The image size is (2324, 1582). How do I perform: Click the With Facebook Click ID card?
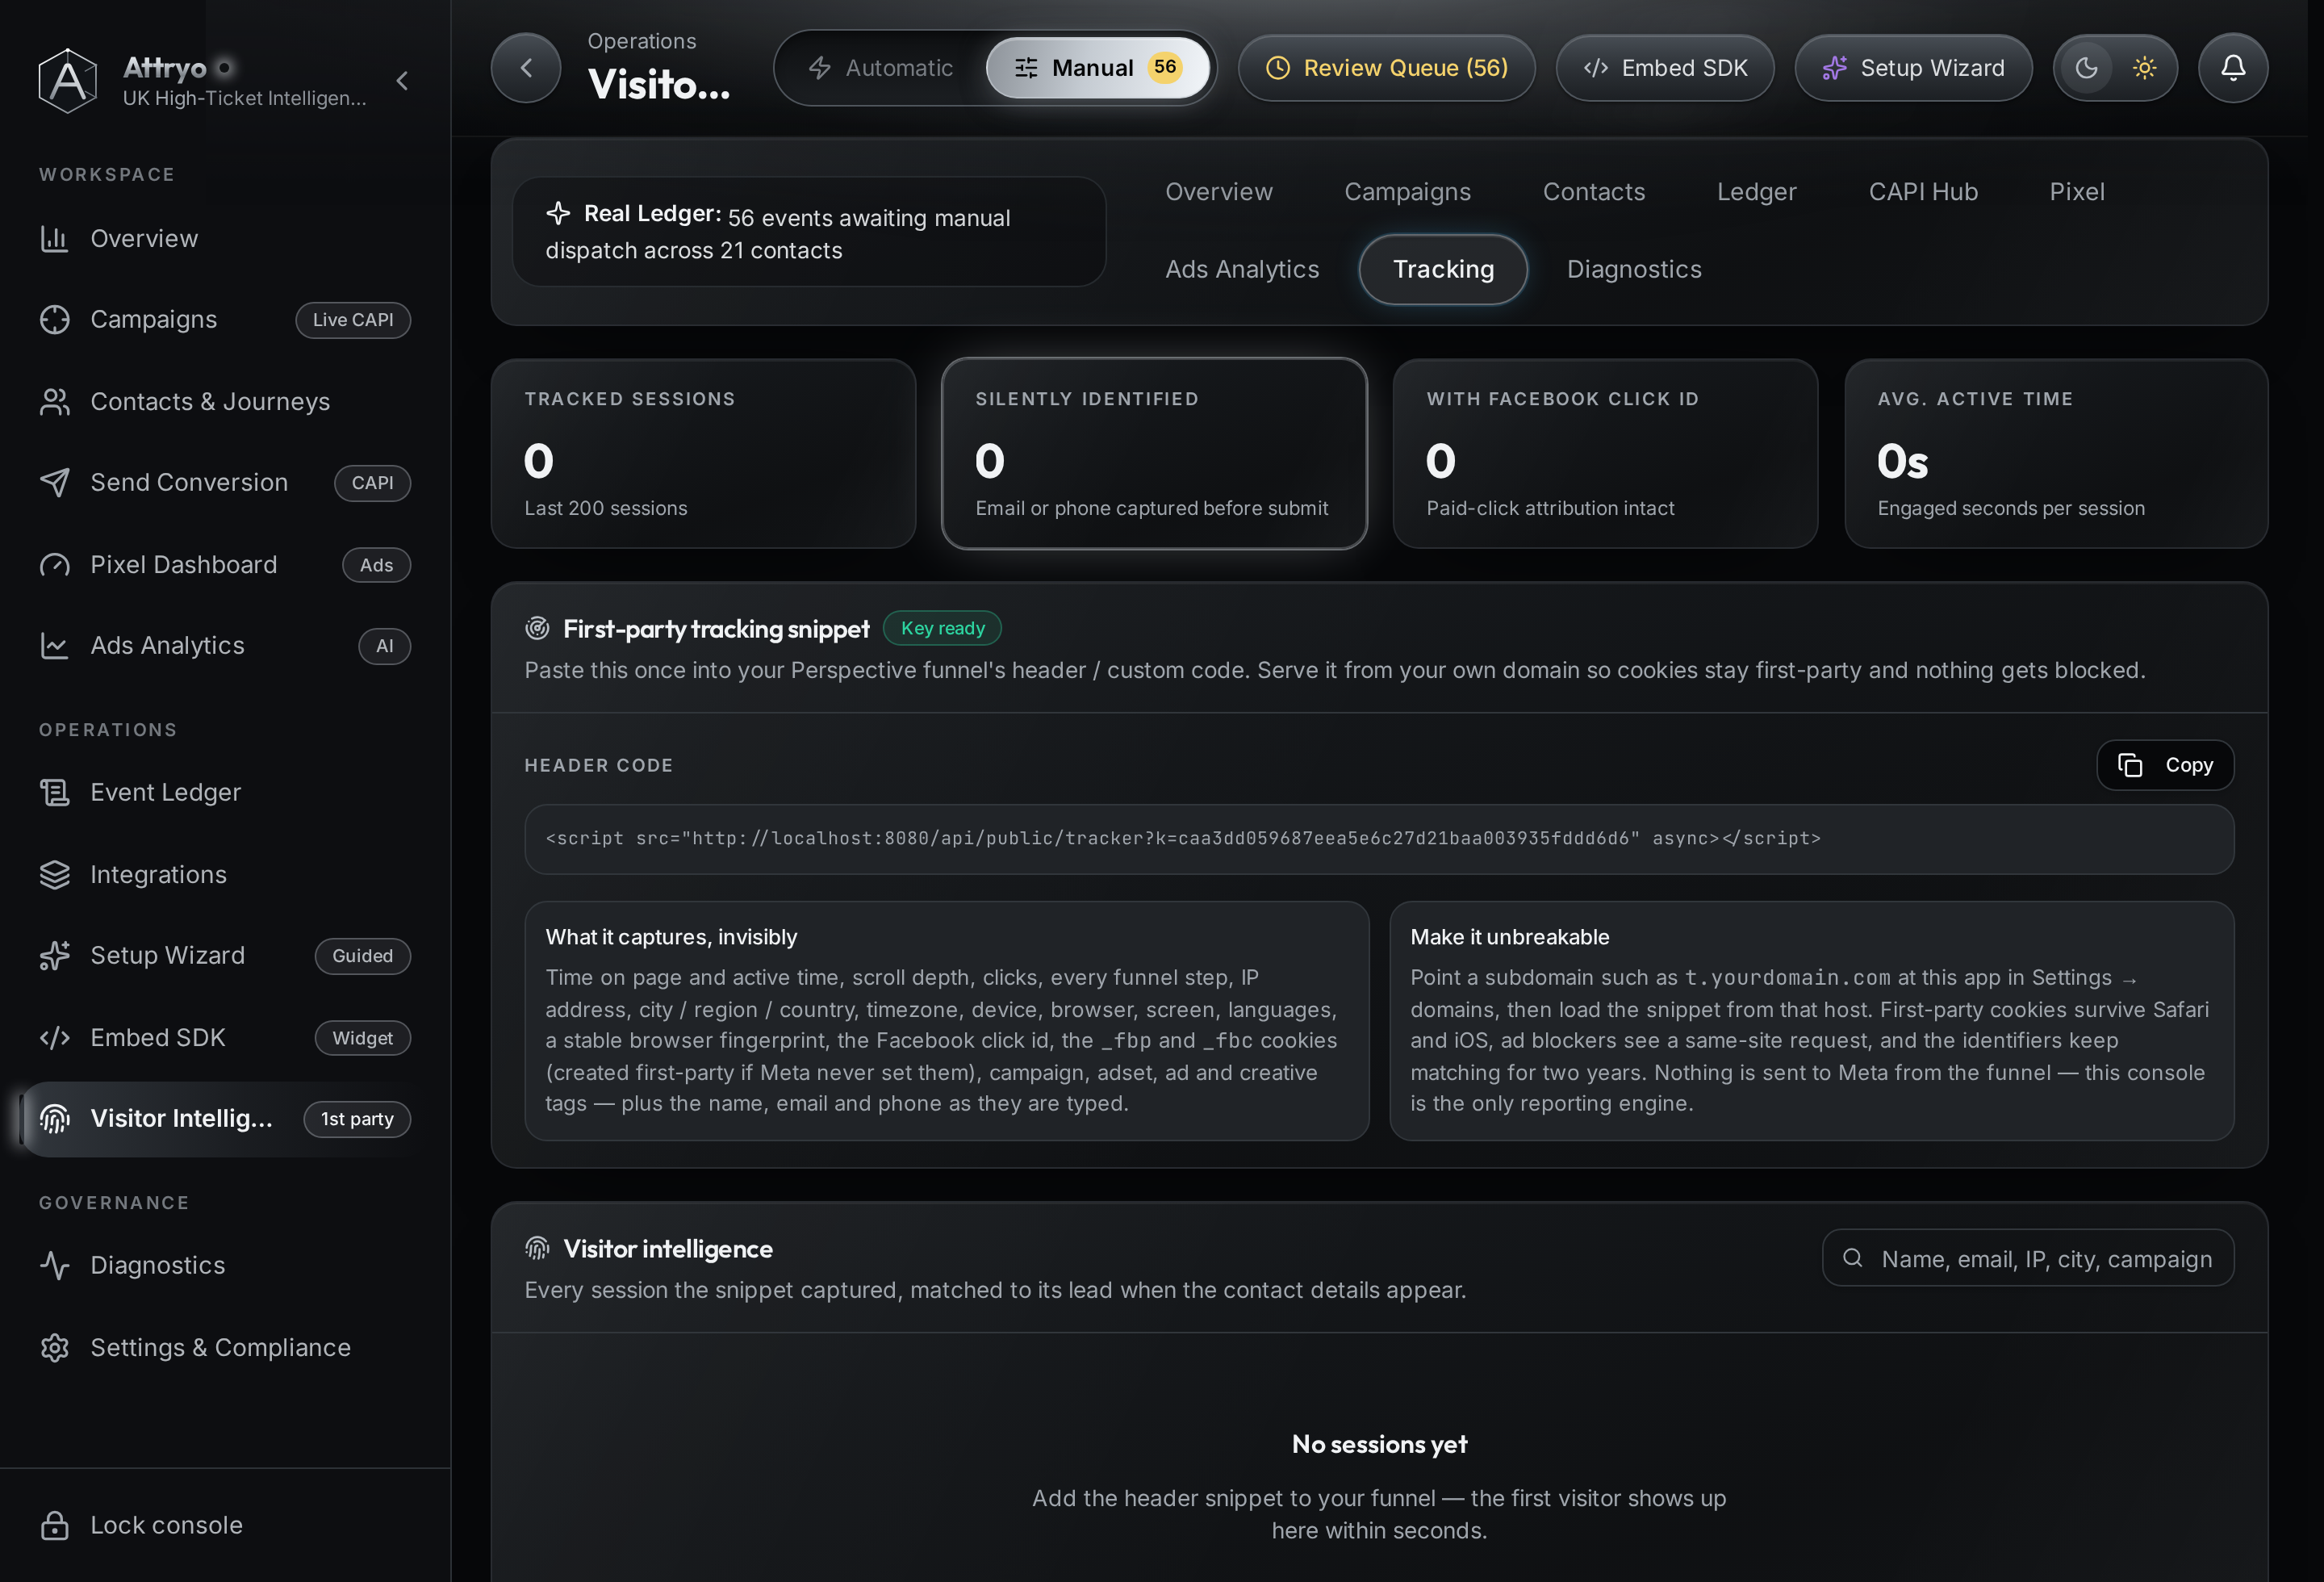pos(1605,454)
